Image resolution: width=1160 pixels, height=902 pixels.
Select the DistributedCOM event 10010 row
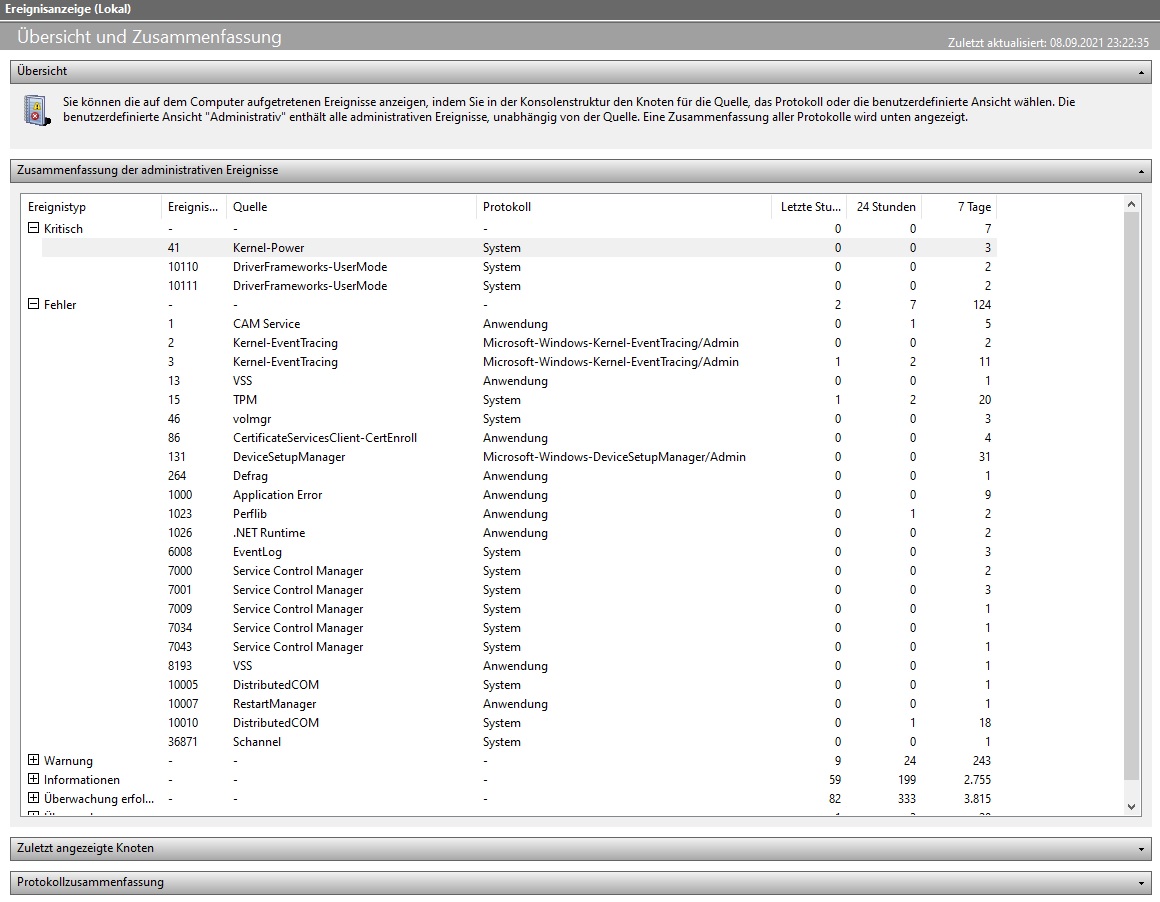point(519,723)
